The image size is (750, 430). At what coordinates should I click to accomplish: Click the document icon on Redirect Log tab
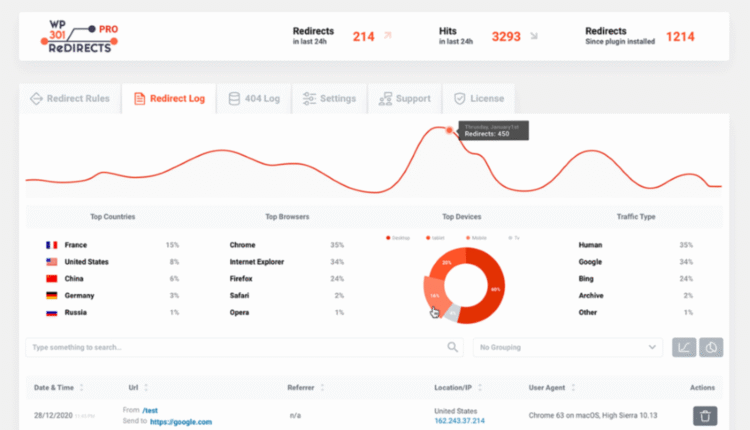click(x=139, y=99)
